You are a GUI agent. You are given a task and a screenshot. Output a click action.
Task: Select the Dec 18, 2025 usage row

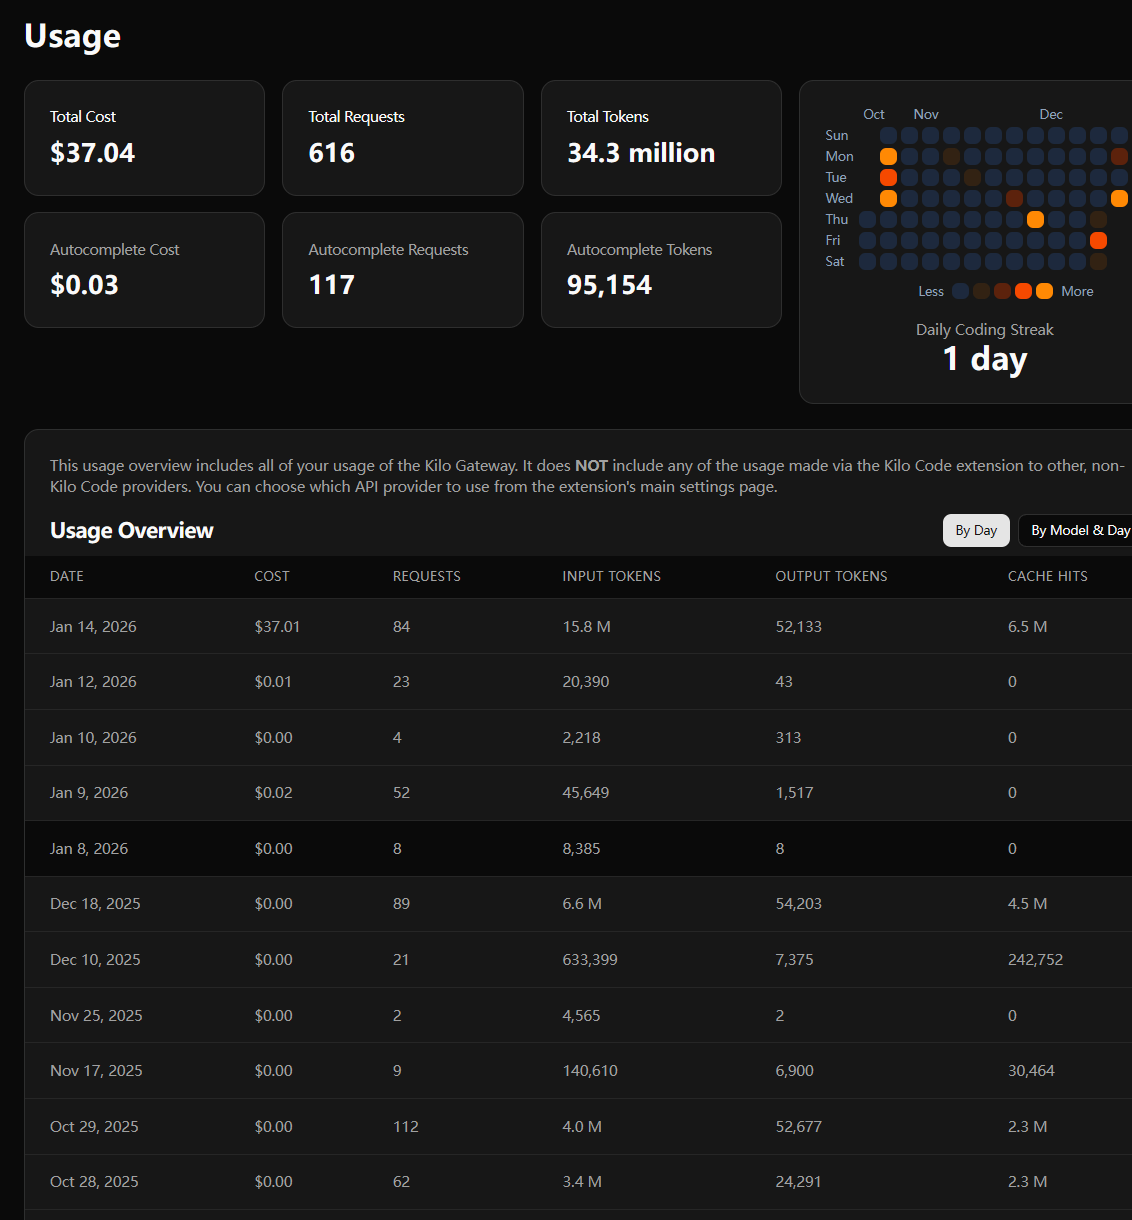pyautogui.click(x=578, y=903)
